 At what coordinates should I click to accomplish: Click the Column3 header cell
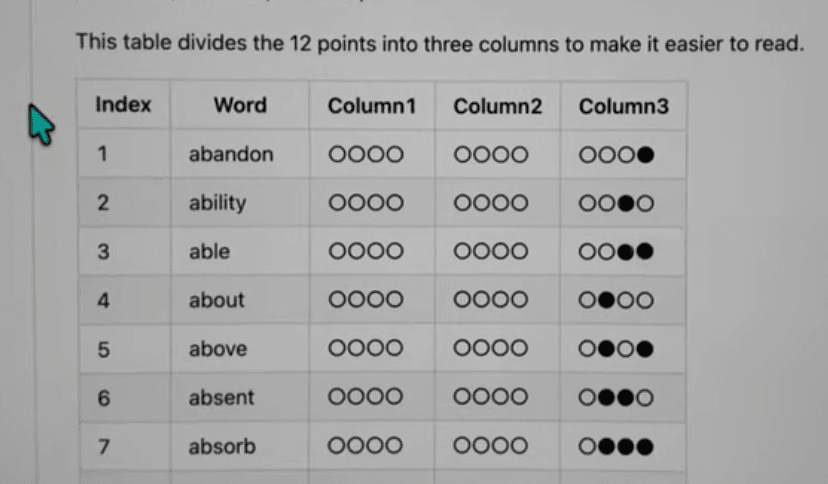click(x=624, y=106)
